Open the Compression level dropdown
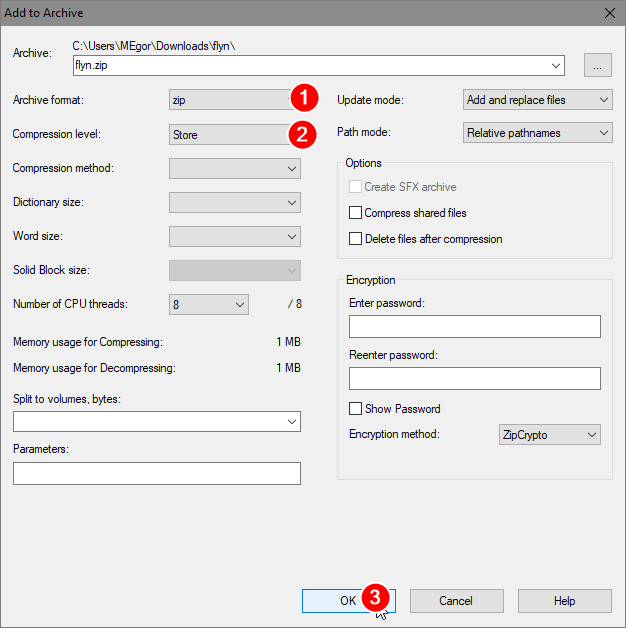626x628 pixels. tap(230, 135)
